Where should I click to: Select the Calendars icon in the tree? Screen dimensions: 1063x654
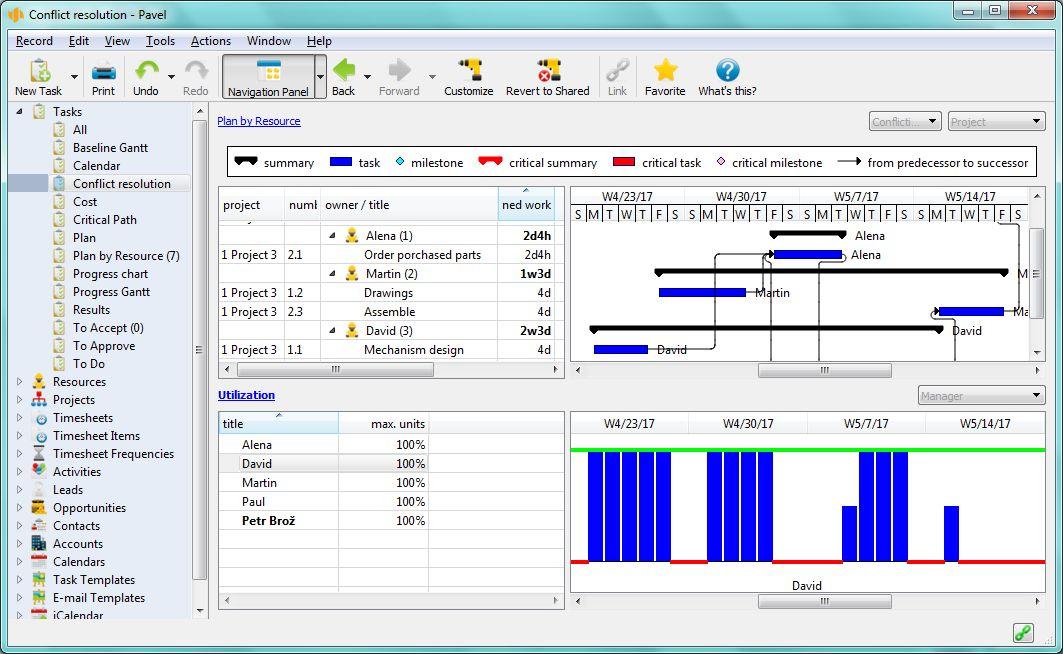39,561
